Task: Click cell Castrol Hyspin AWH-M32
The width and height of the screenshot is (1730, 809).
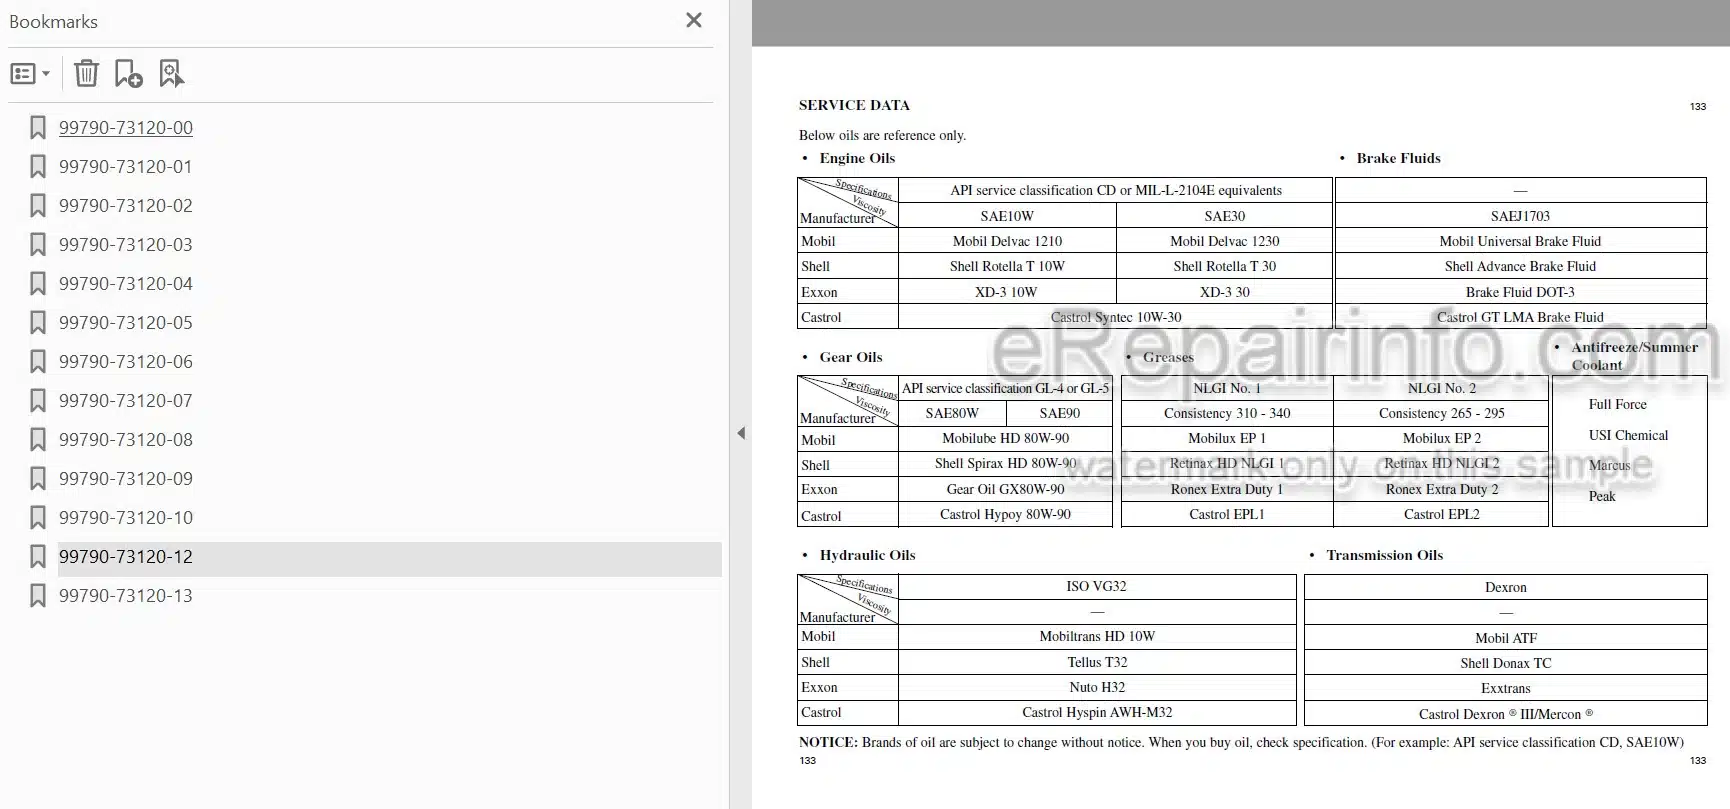Action: coord(1097,712)
